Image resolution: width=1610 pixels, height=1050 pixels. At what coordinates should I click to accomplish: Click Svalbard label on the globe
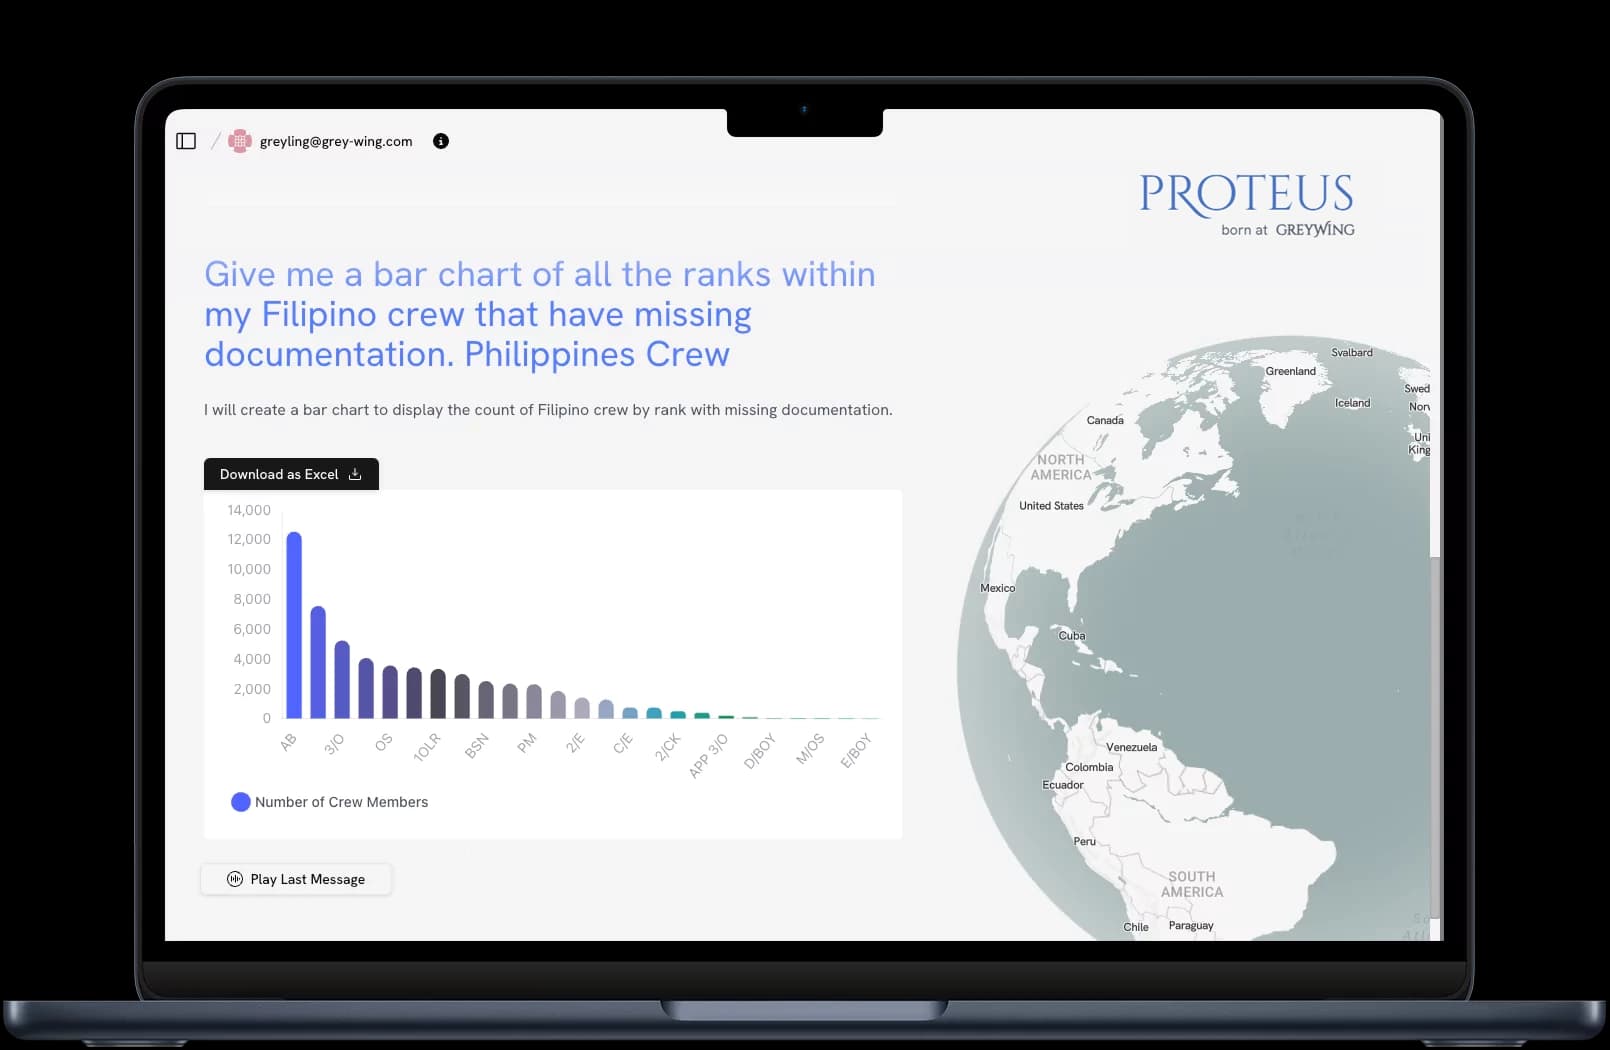[x=1352, y=353]
